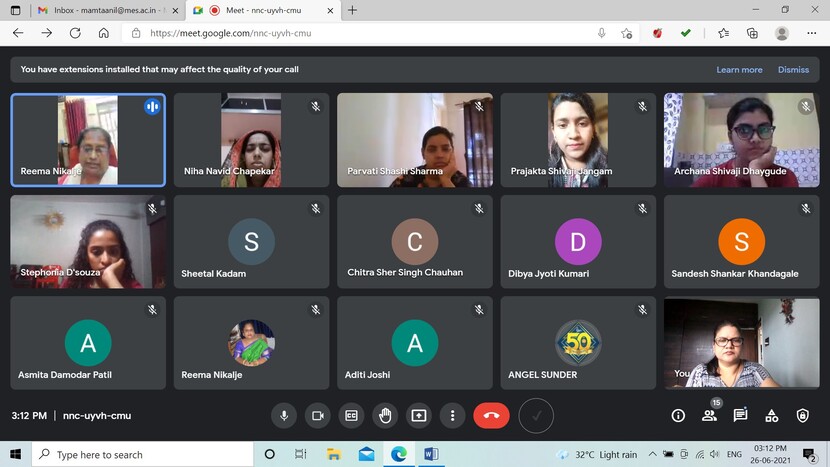Click the Present now icon
Image resolution: width=830 pixels, height=467 pixels.
point(419,415)
